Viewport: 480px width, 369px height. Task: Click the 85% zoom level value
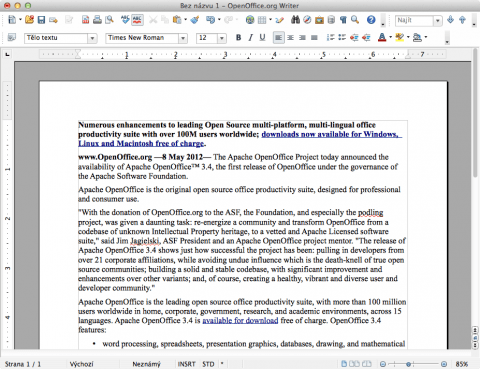pyautogui.click(x=462, y=364)
